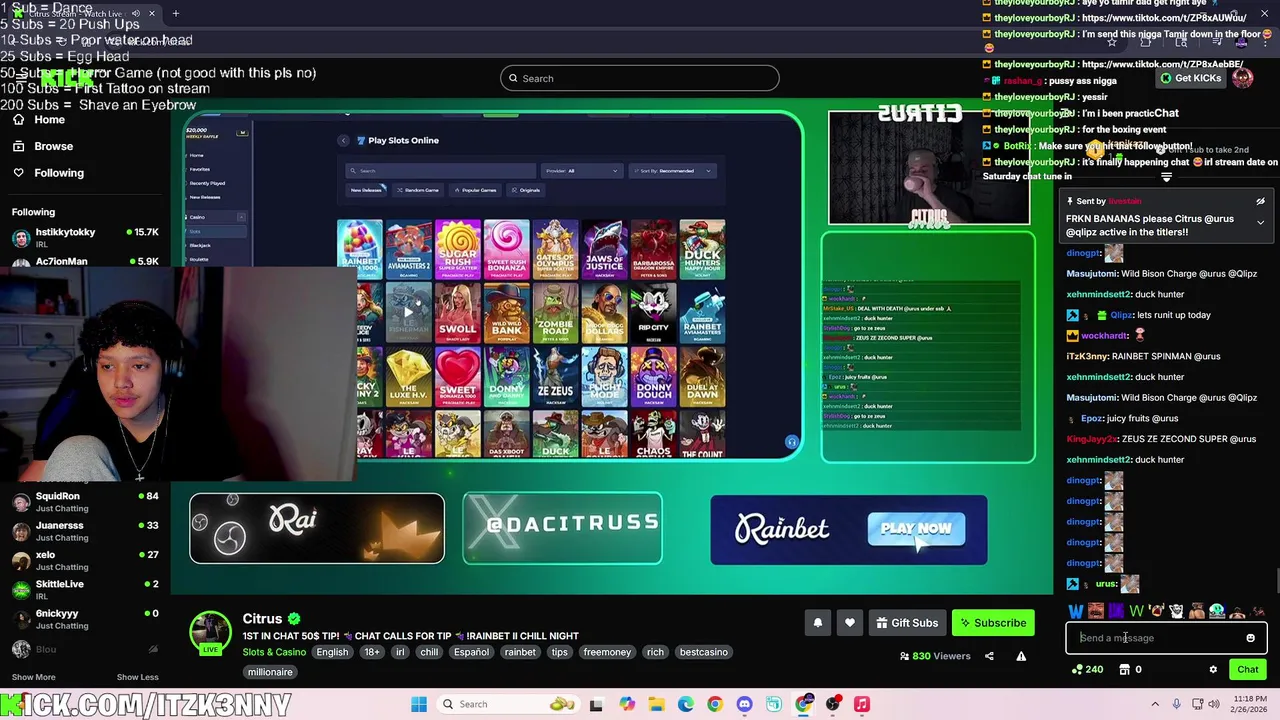Open Apple Music from the taskbar
Image resolution: width=1280 pixels, height=720 pixels.
[862, 704]
